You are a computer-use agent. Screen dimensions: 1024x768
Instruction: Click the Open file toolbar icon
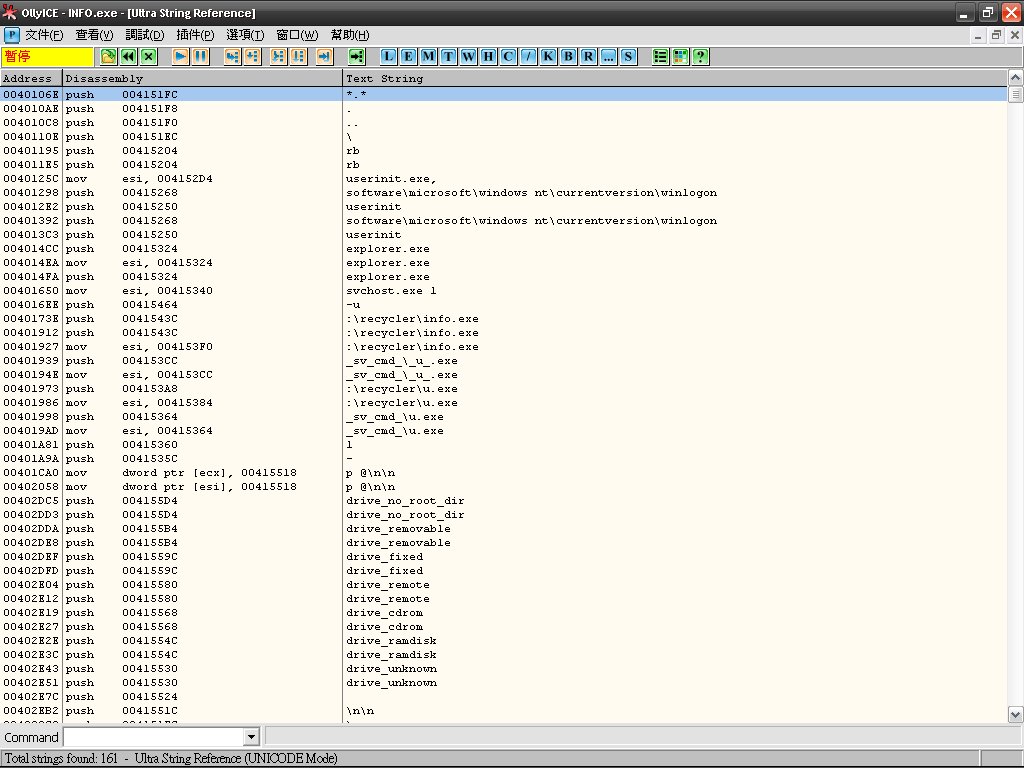(x=108, y=57)
